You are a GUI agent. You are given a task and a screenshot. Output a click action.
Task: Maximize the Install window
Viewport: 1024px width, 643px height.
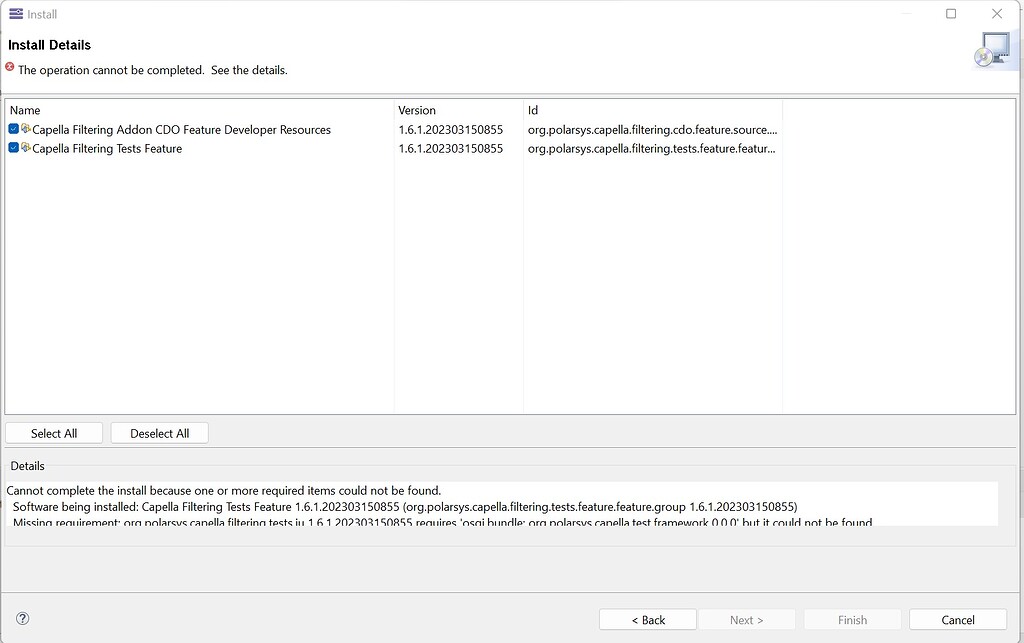point(951,14)
